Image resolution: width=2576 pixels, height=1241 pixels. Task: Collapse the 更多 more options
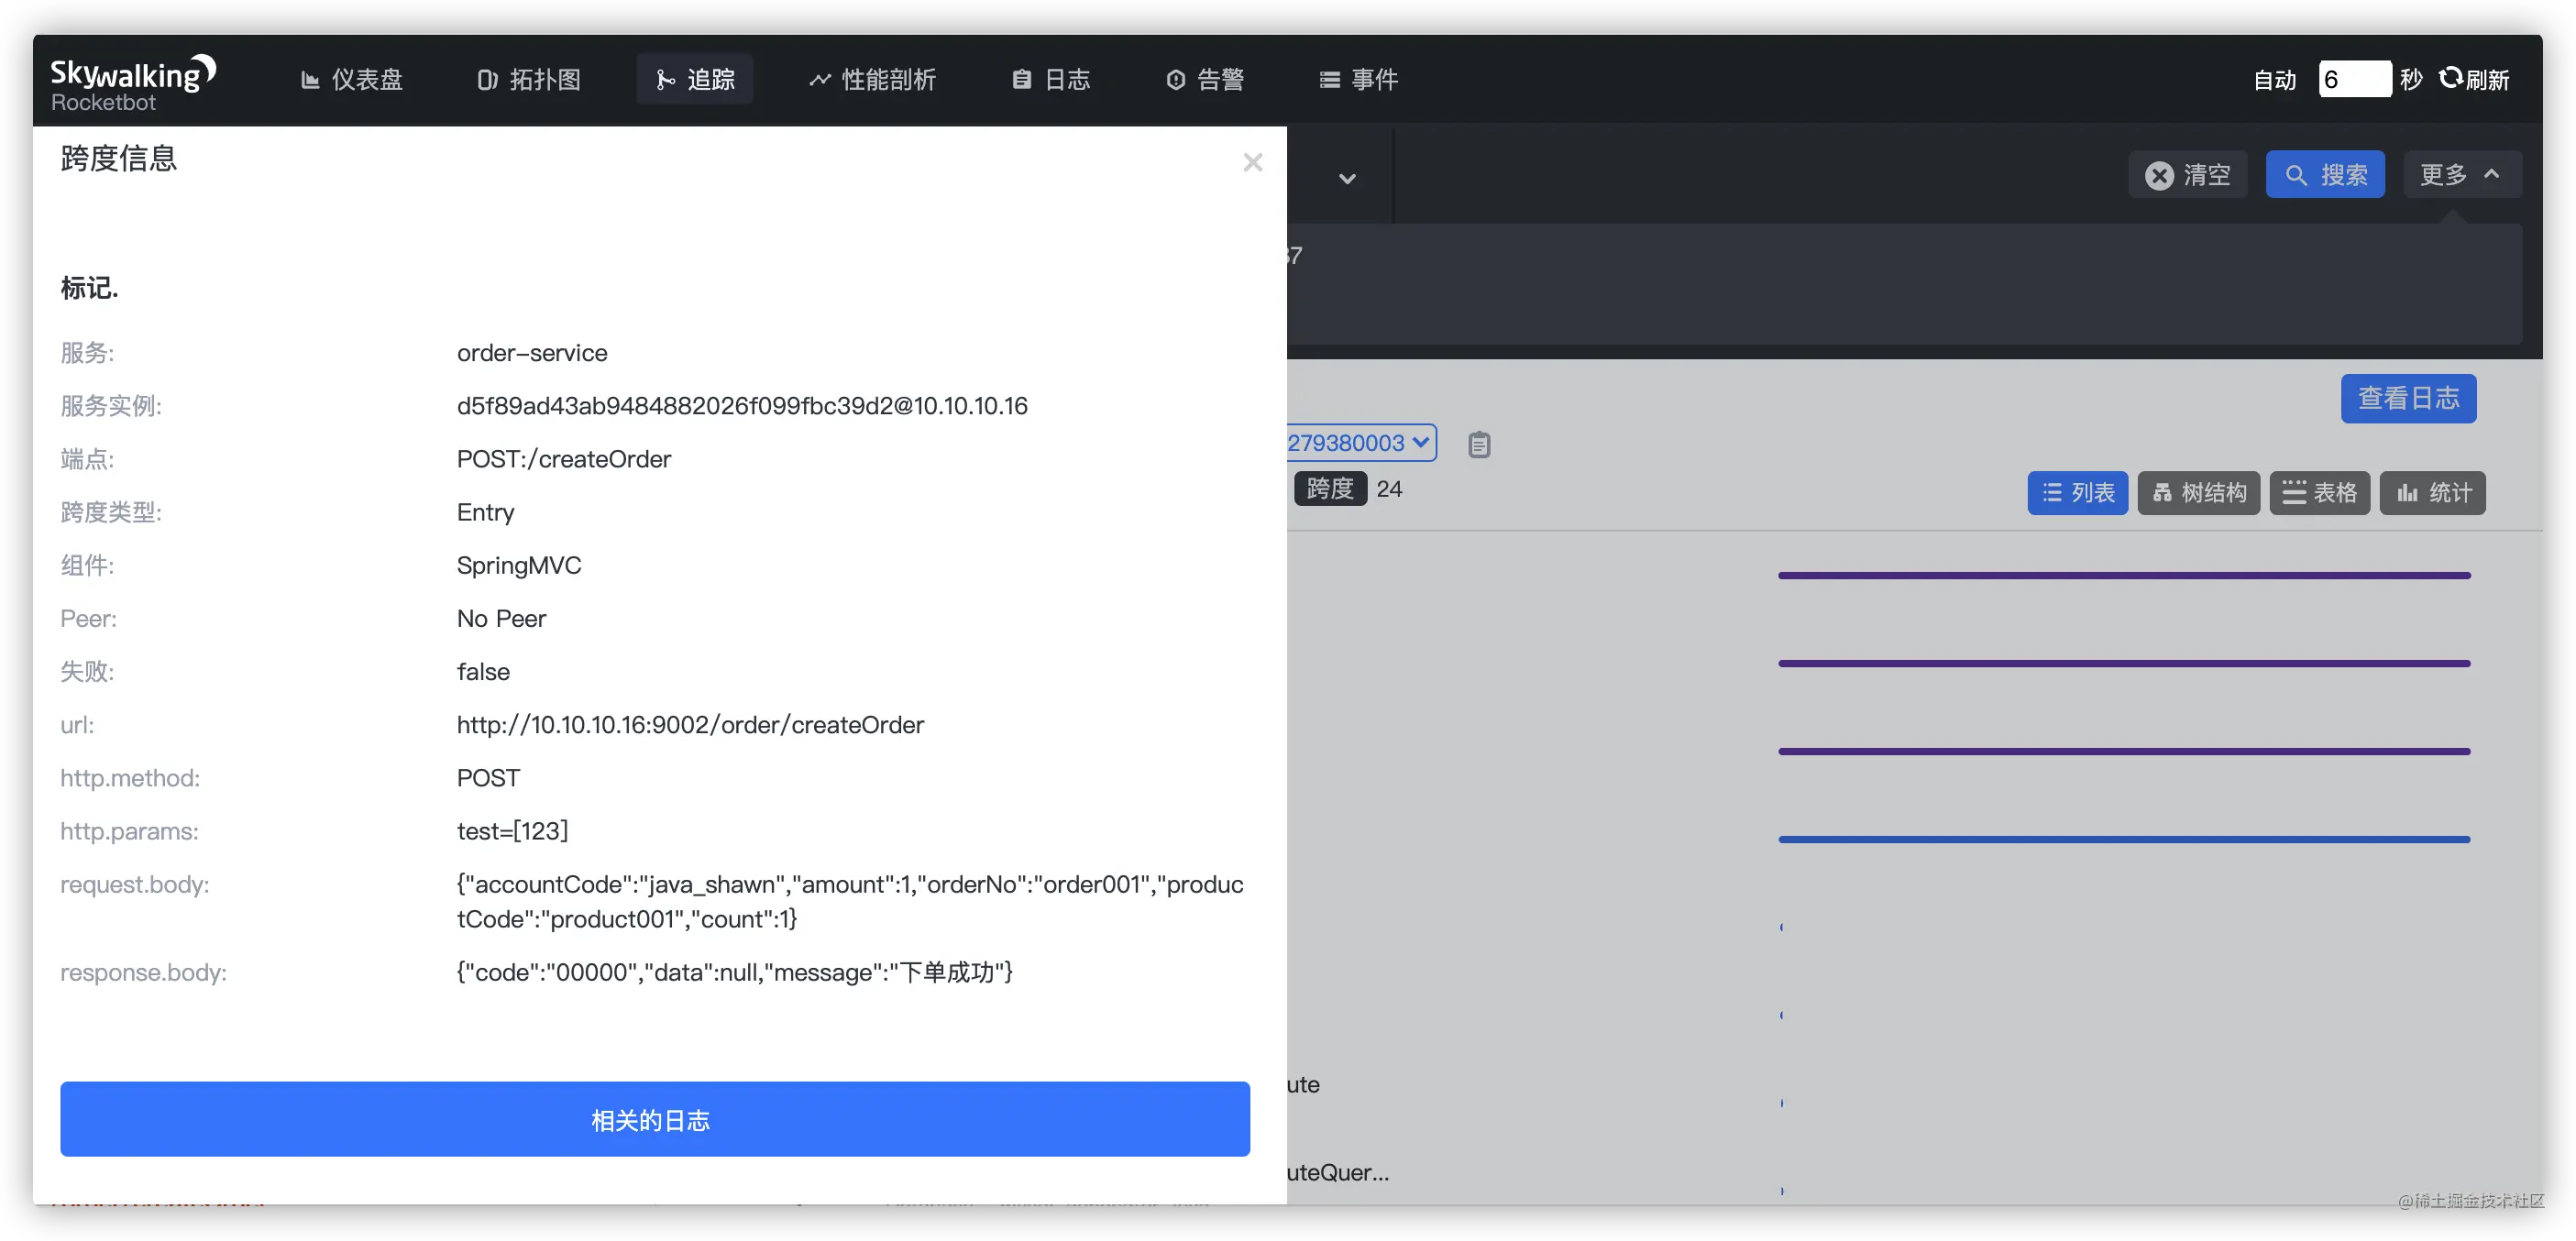pos(2461,175)
